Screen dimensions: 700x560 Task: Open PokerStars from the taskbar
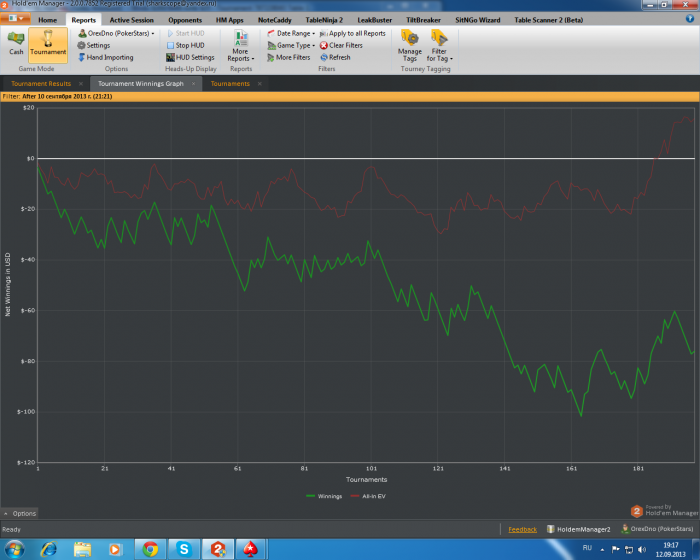coord(251,549)
